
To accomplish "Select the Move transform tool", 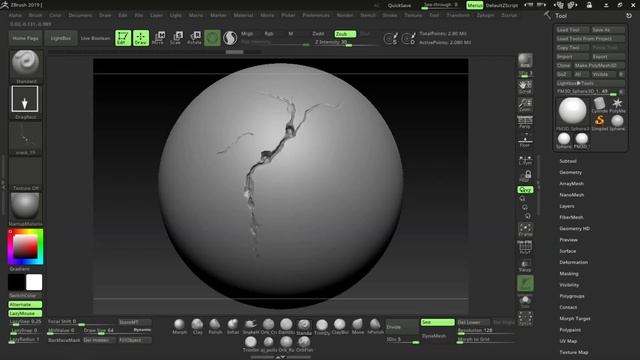I will [158, 38].
